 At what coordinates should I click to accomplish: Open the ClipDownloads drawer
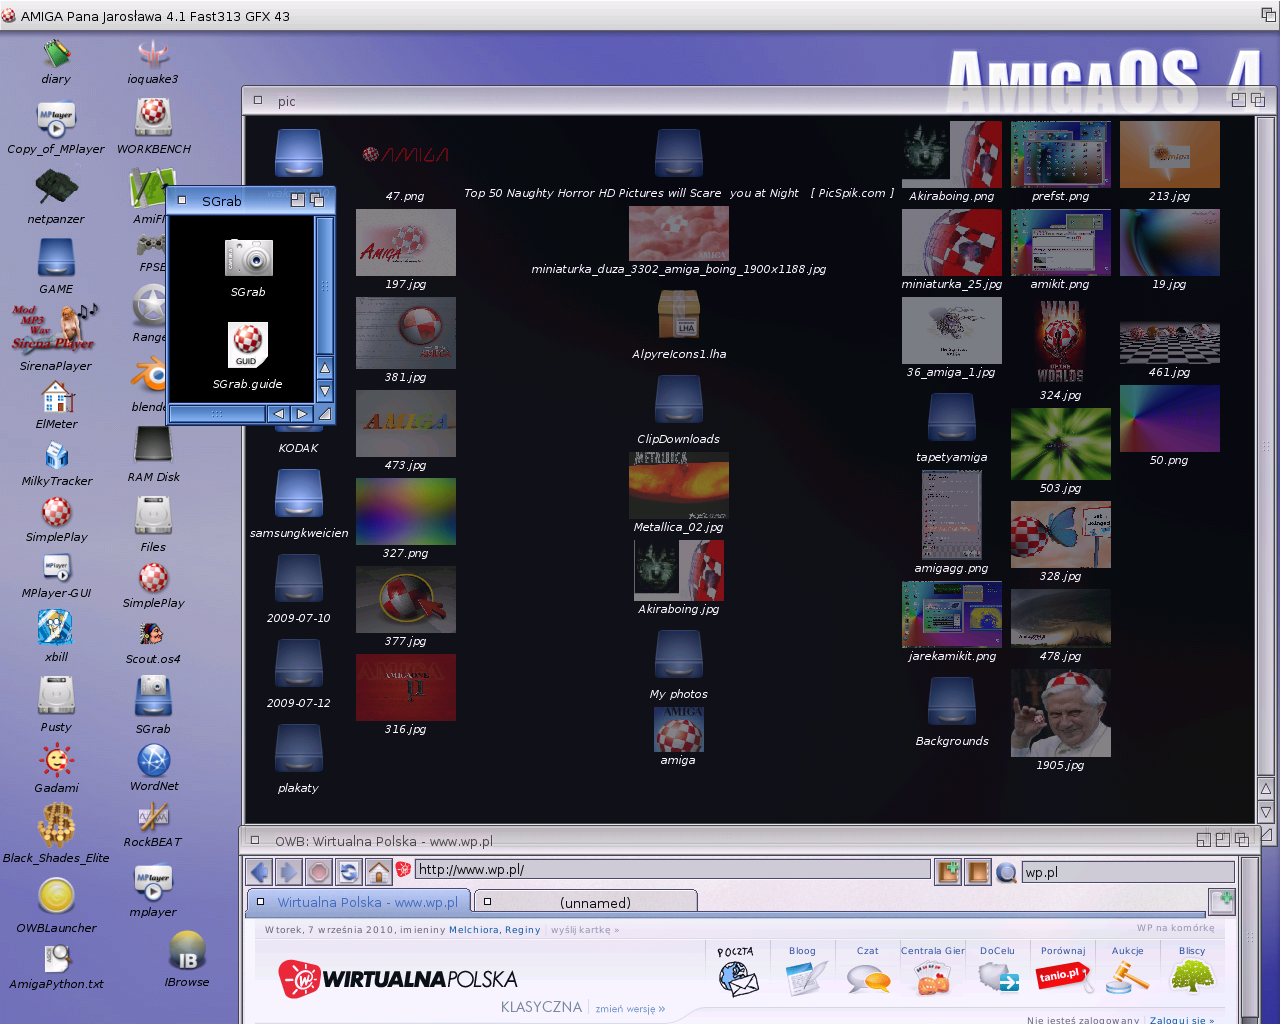(x=679, y=399)
